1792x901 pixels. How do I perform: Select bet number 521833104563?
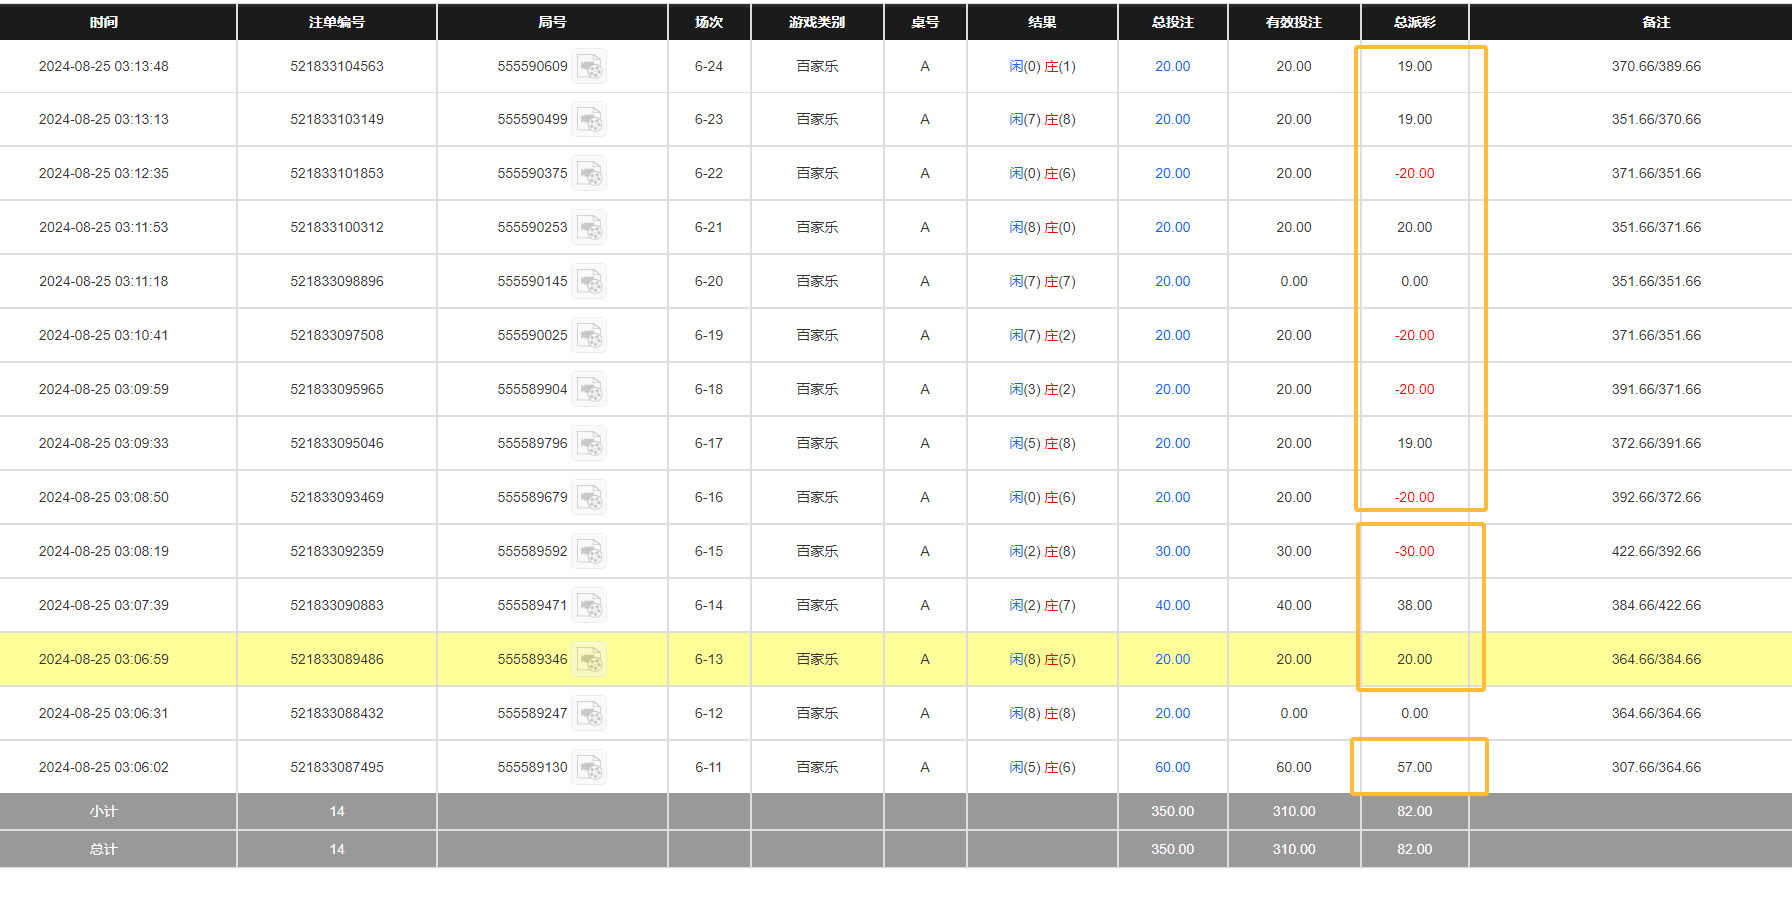pos(337,66)
